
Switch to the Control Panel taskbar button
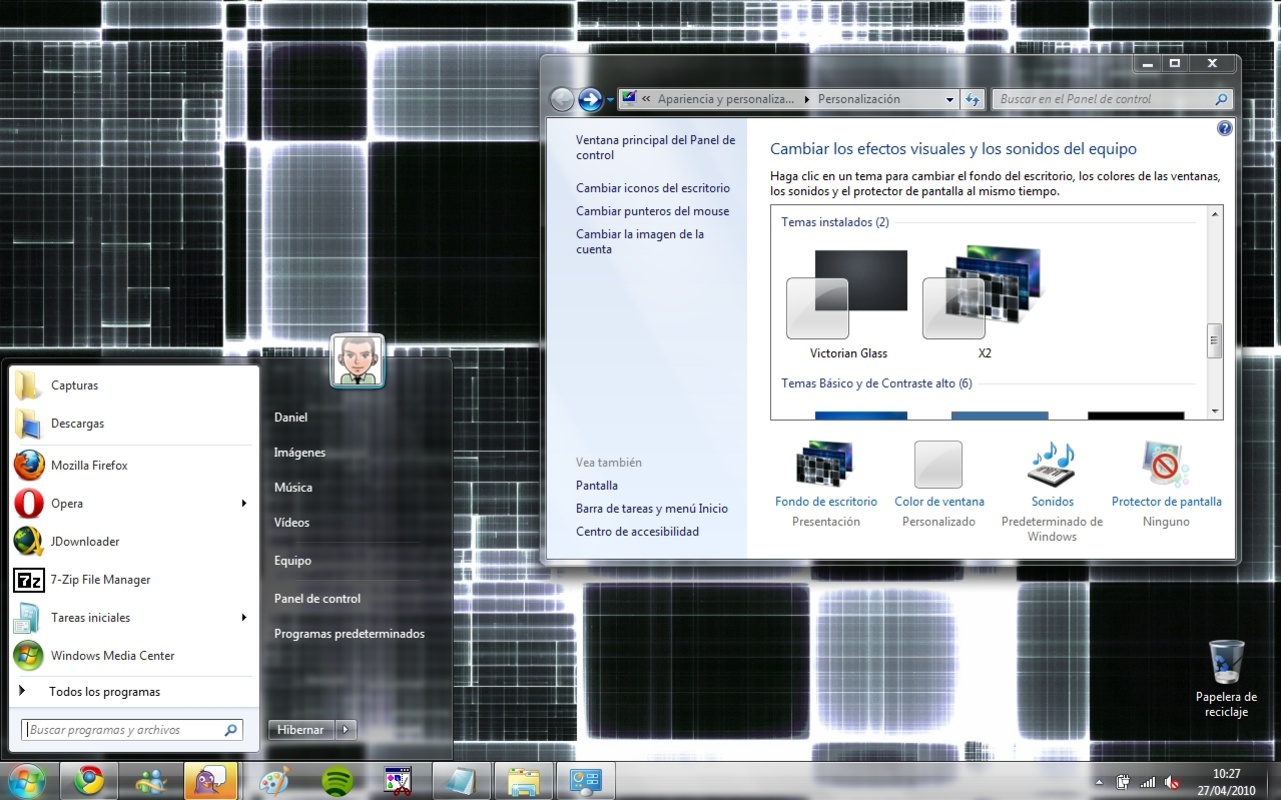coord(584,780)
